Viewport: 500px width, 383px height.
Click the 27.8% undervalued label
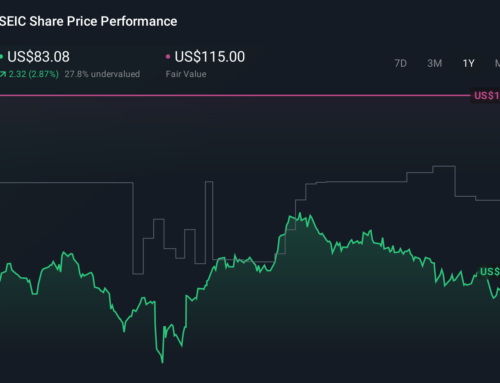pyautogui.click(x=102, y=74)
